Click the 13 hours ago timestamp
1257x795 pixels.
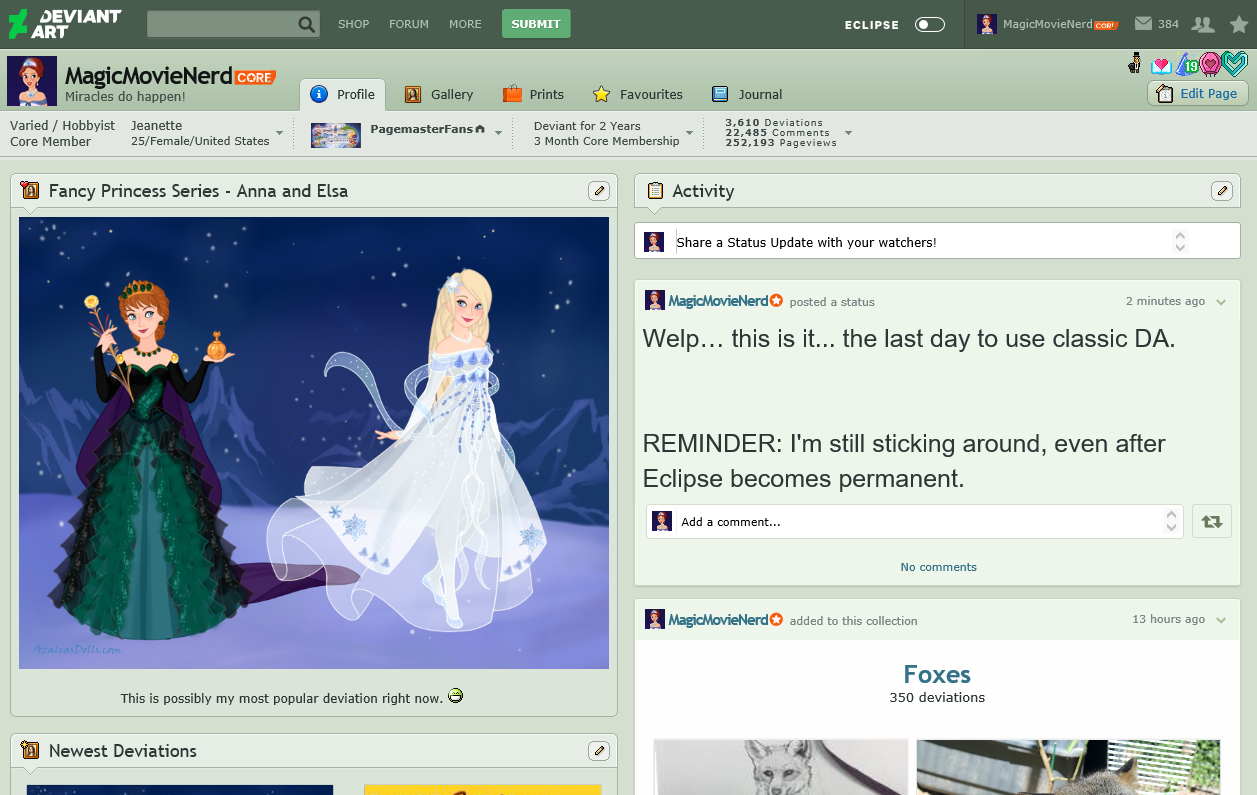(x=1168, y=619)
